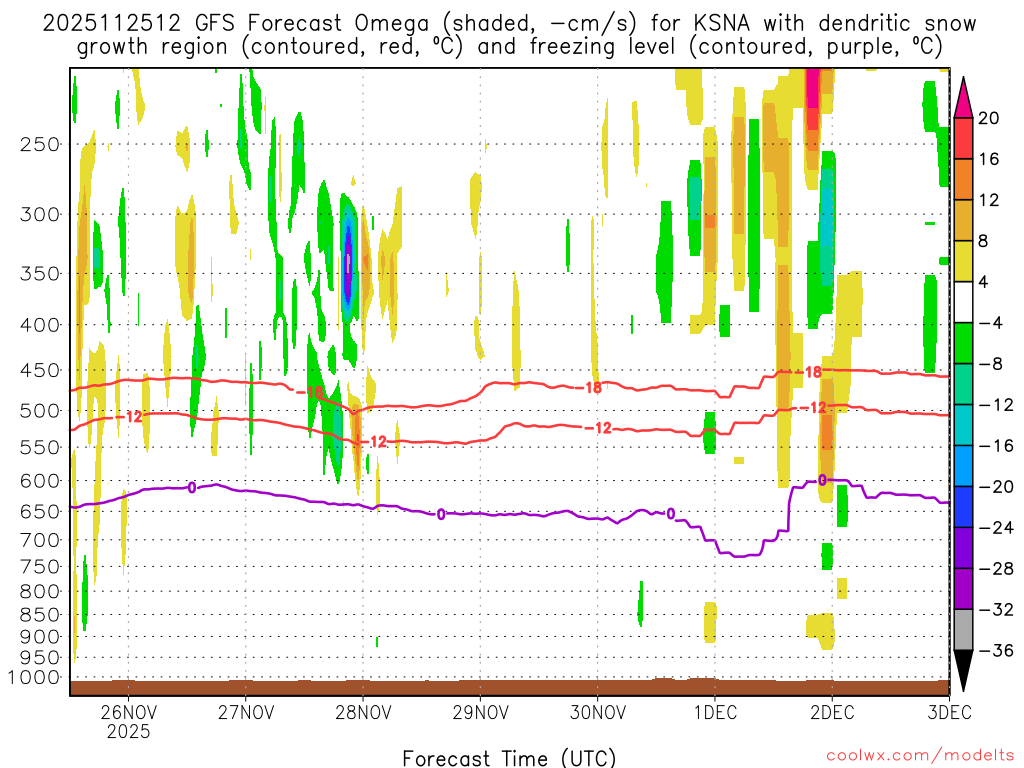Click the red -12 contour label near 30NOV
Screen dimensions: 1024x768
(x=598, y=428)
